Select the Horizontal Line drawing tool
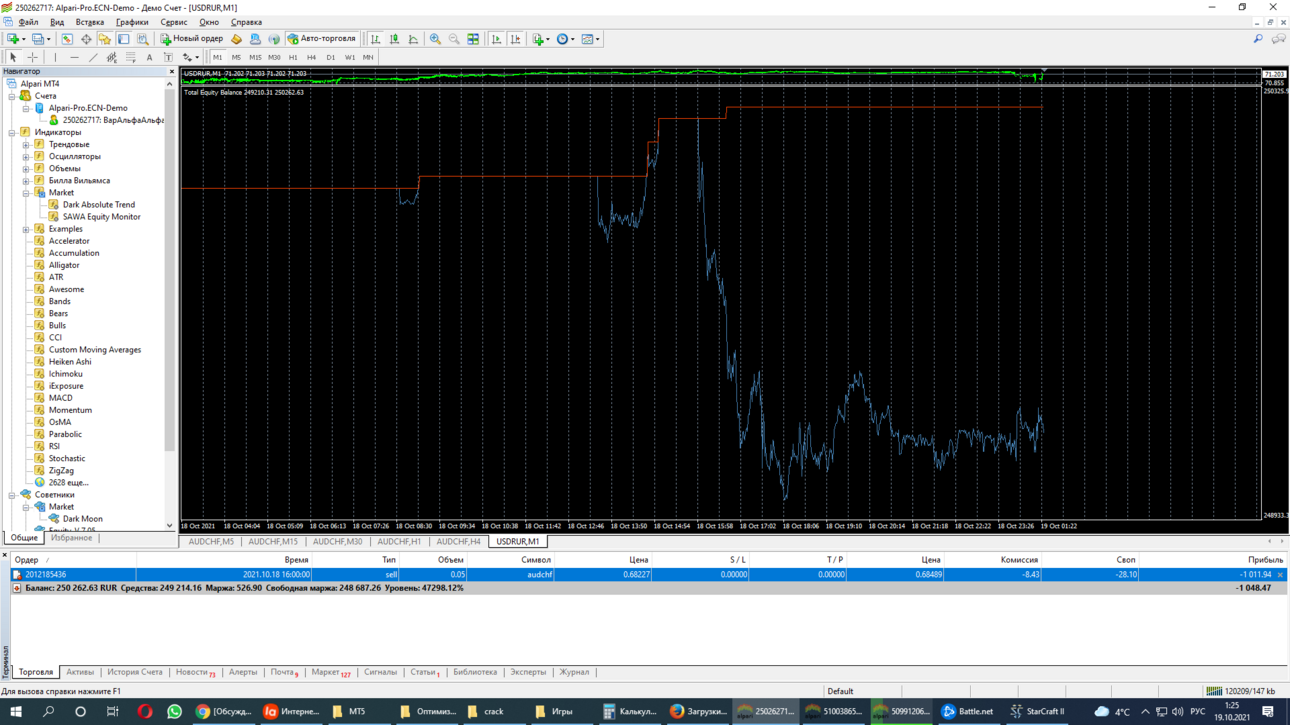Screen dimensions: 1290x725 pos(74,57)
